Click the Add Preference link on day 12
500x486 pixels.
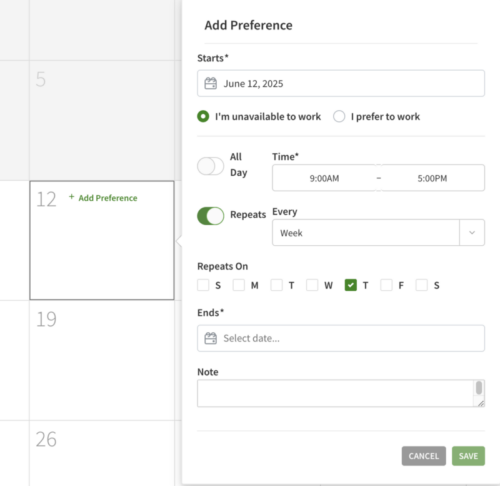click(108, 198)
